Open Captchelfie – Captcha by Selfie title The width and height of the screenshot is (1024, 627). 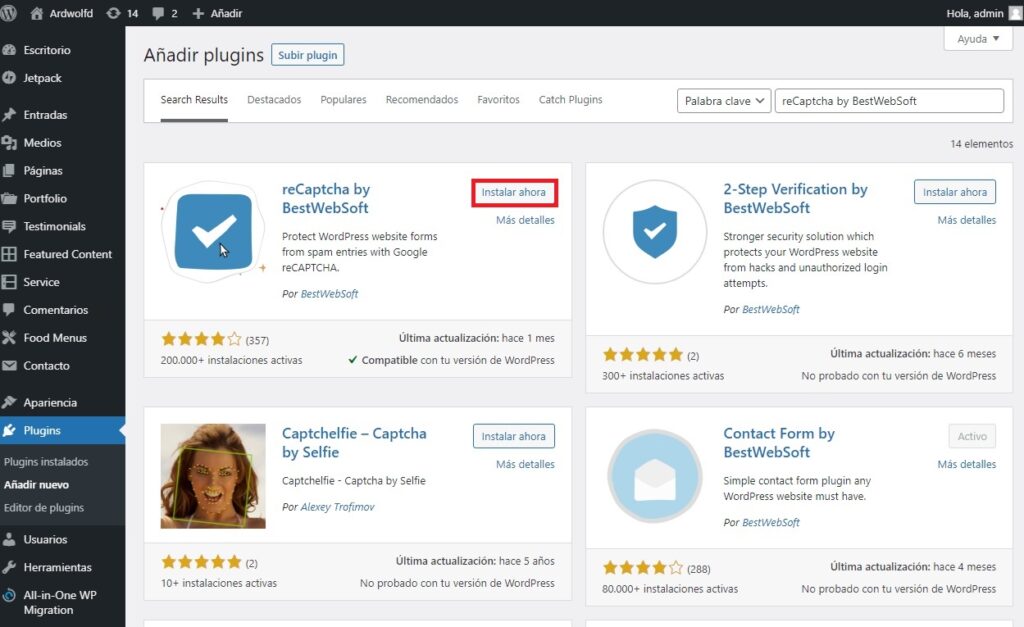[x=354, y=443]
